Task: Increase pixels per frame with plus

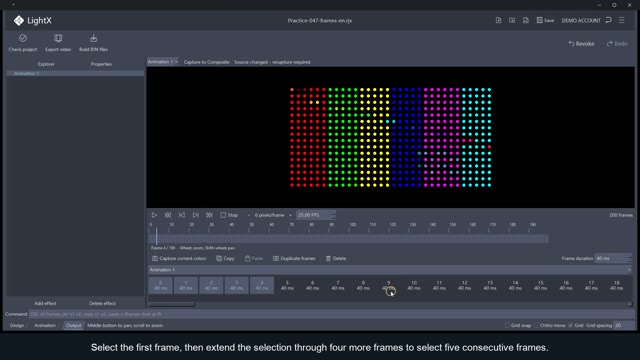Action: coord(290,215)
